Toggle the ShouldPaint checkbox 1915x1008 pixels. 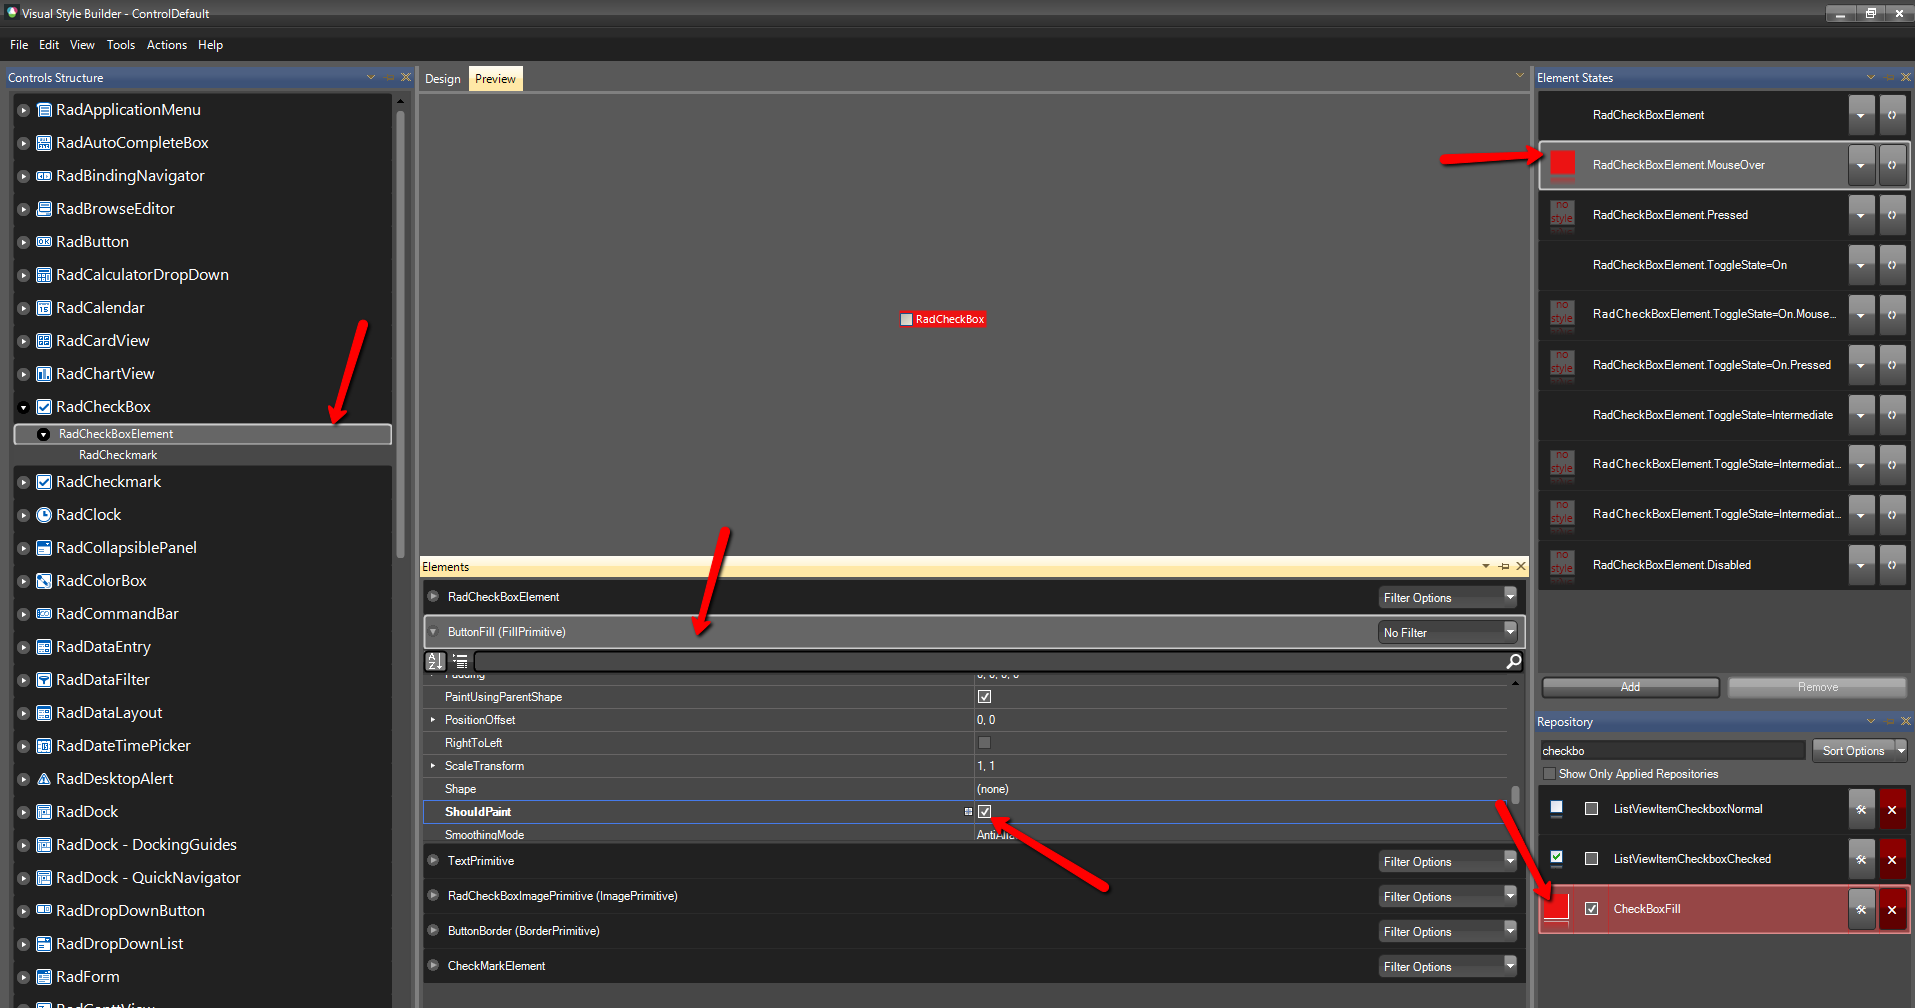[x=985, y=812]
